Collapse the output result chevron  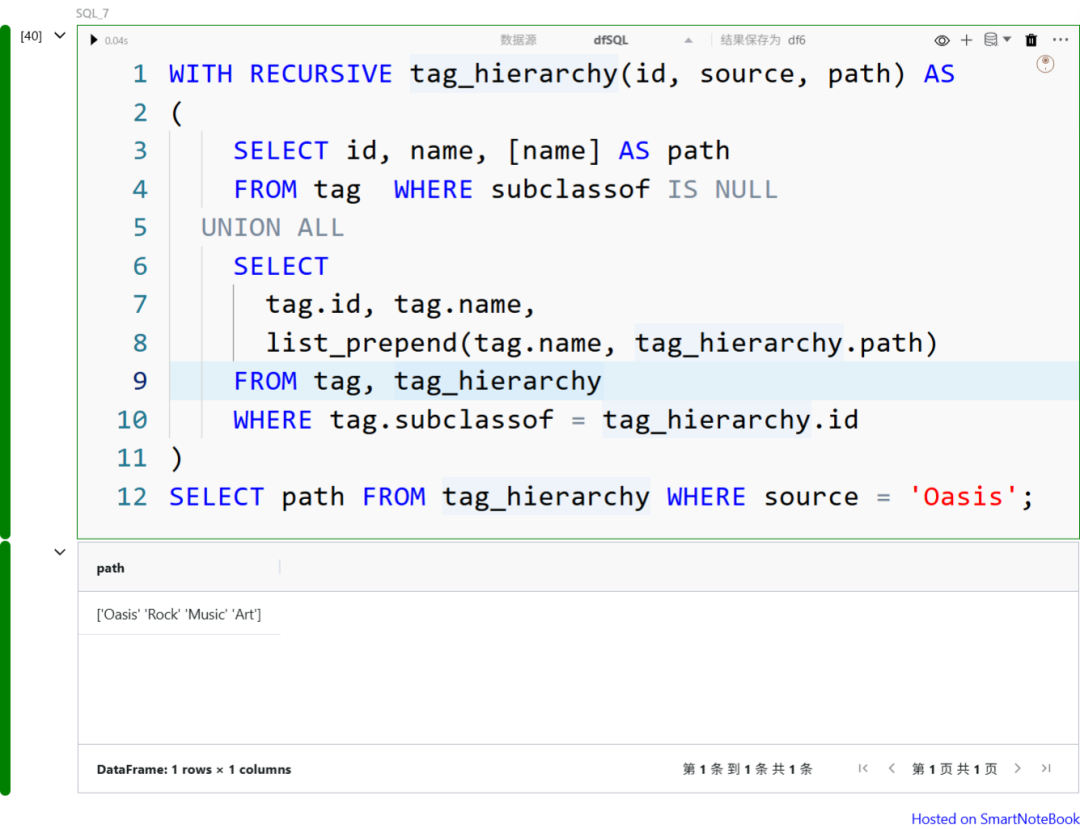point(60,552)
